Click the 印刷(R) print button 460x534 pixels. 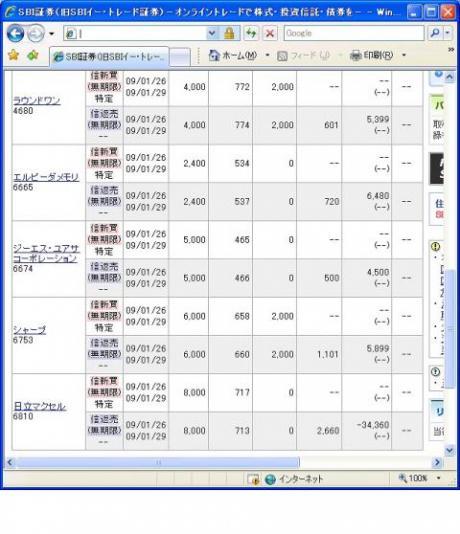pyautogui.click(x=372, y=55)
